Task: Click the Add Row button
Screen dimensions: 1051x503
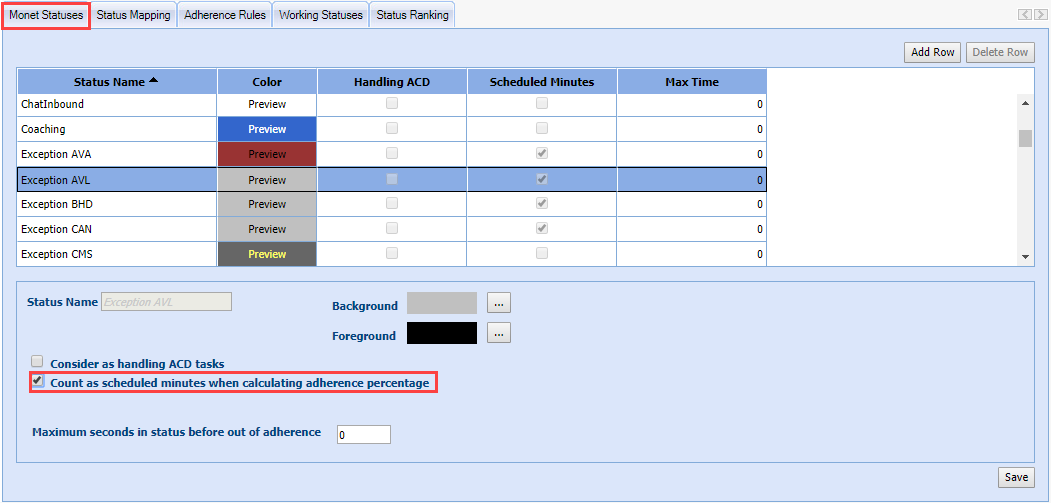Action: point(932,52)
